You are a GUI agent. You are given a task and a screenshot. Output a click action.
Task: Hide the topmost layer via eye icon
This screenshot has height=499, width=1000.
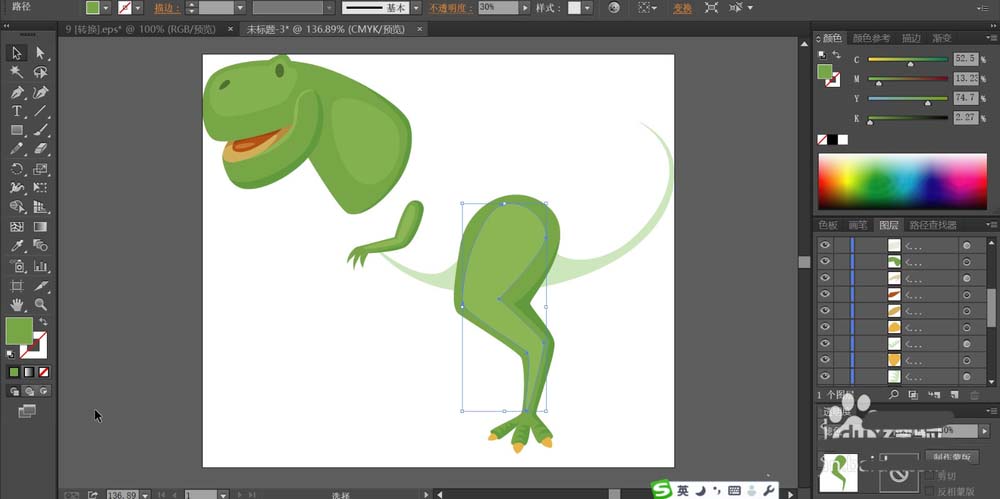(x=825, y=245)
